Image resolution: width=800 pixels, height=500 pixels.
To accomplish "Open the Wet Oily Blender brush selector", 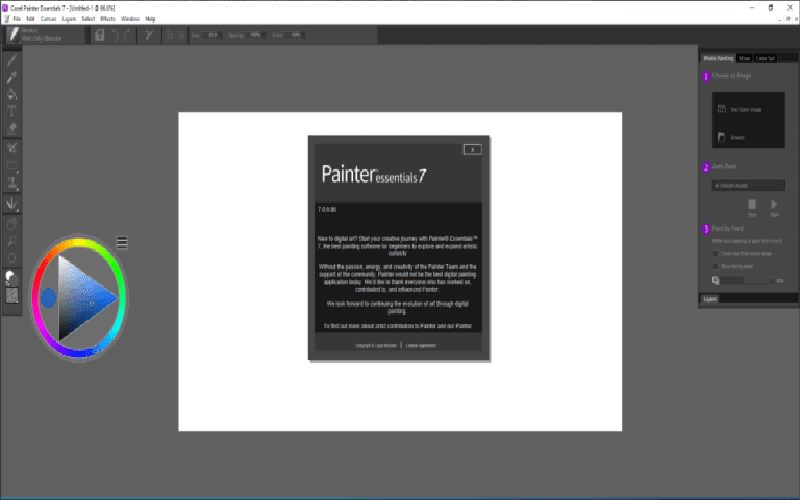I will pos(45,35).
